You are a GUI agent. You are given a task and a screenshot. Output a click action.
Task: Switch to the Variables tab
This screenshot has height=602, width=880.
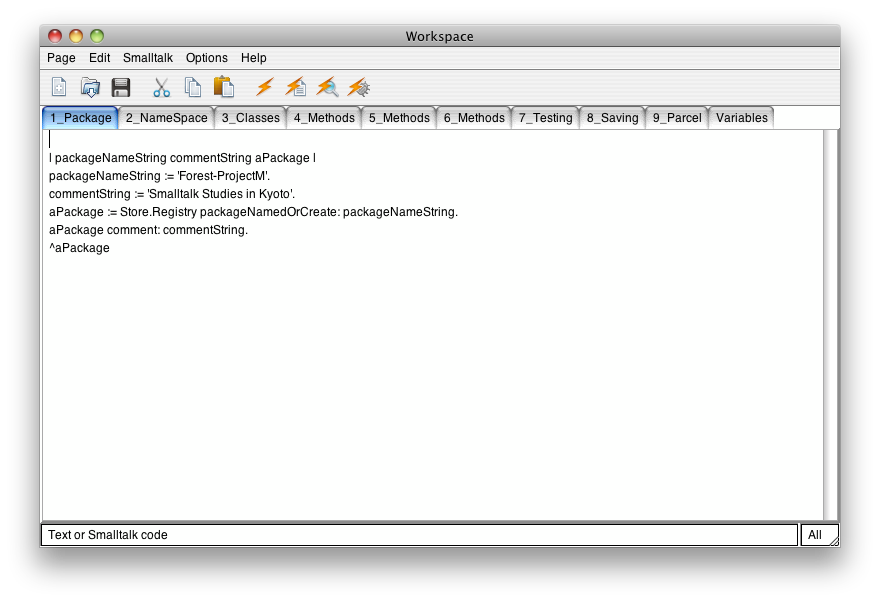741,118
